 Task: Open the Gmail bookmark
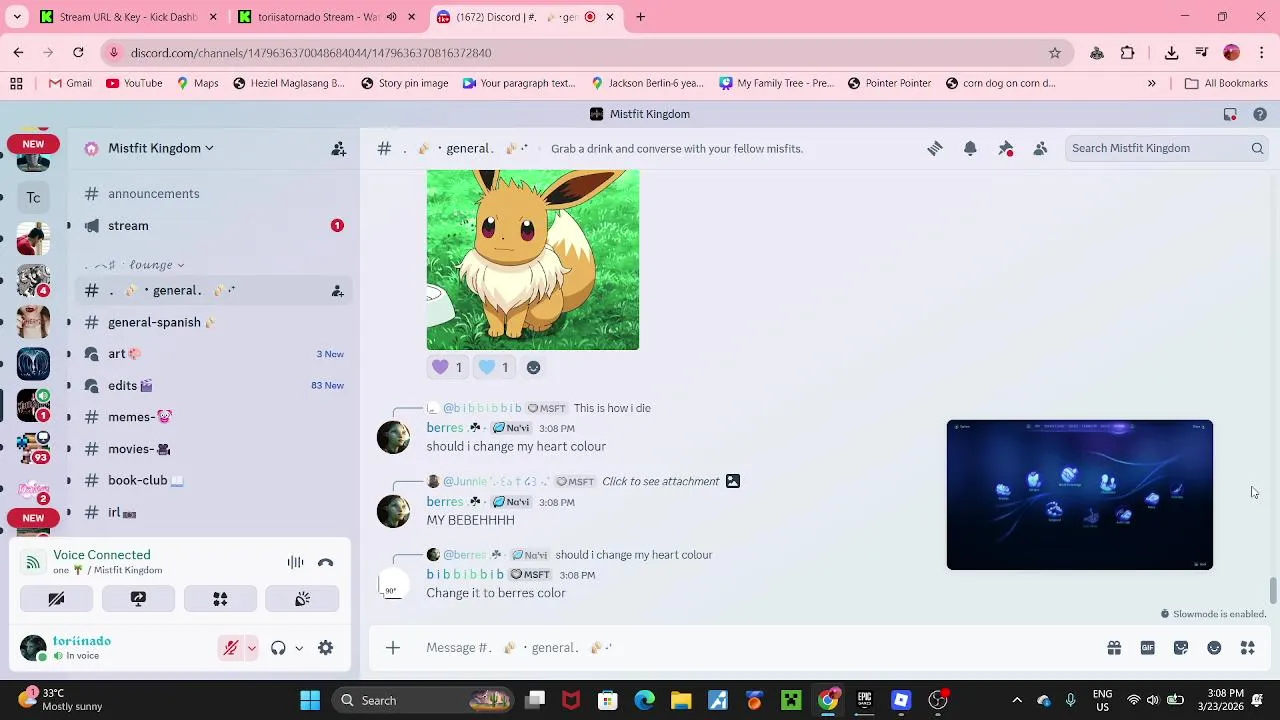(70, 83)
